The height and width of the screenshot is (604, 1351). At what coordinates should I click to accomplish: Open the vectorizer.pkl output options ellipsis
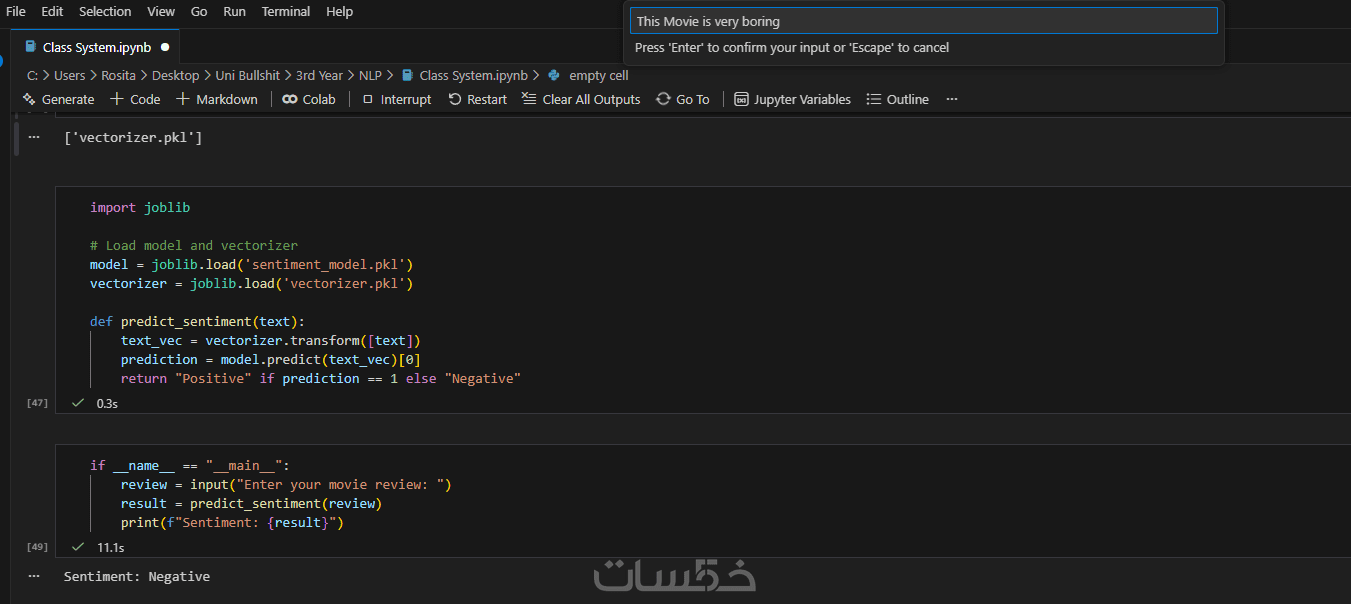[34, 137]
